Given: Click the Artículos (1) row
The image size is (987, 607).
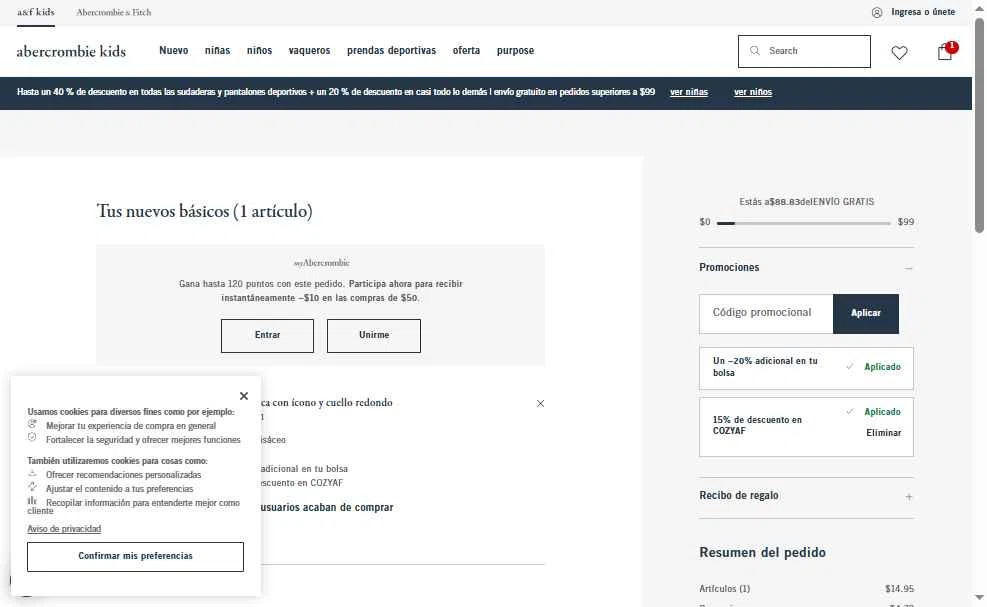Looking at the screenshot, I should [x=806, y=589].
